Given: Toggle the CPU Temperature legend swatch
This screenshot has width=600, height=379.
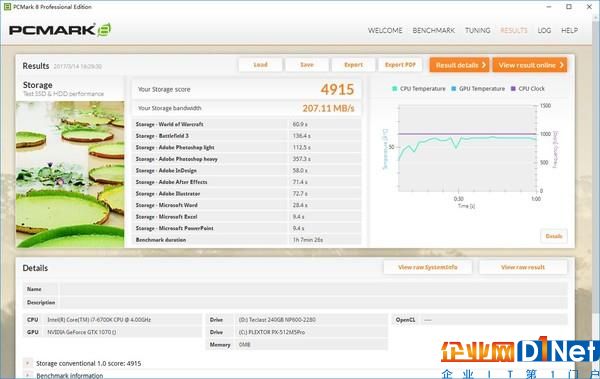Looking at the screenshot, I should coord(395,88).
